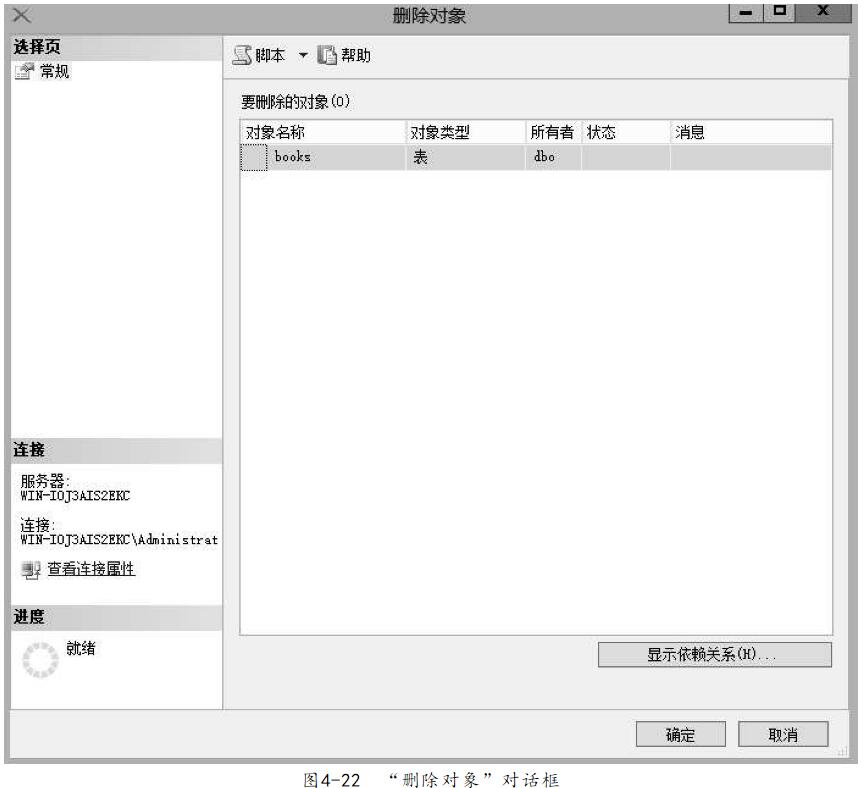The width and height of the screenshot is (866, 788).
Task: Cancel the dialog with 取消
Action: (782, 734)
